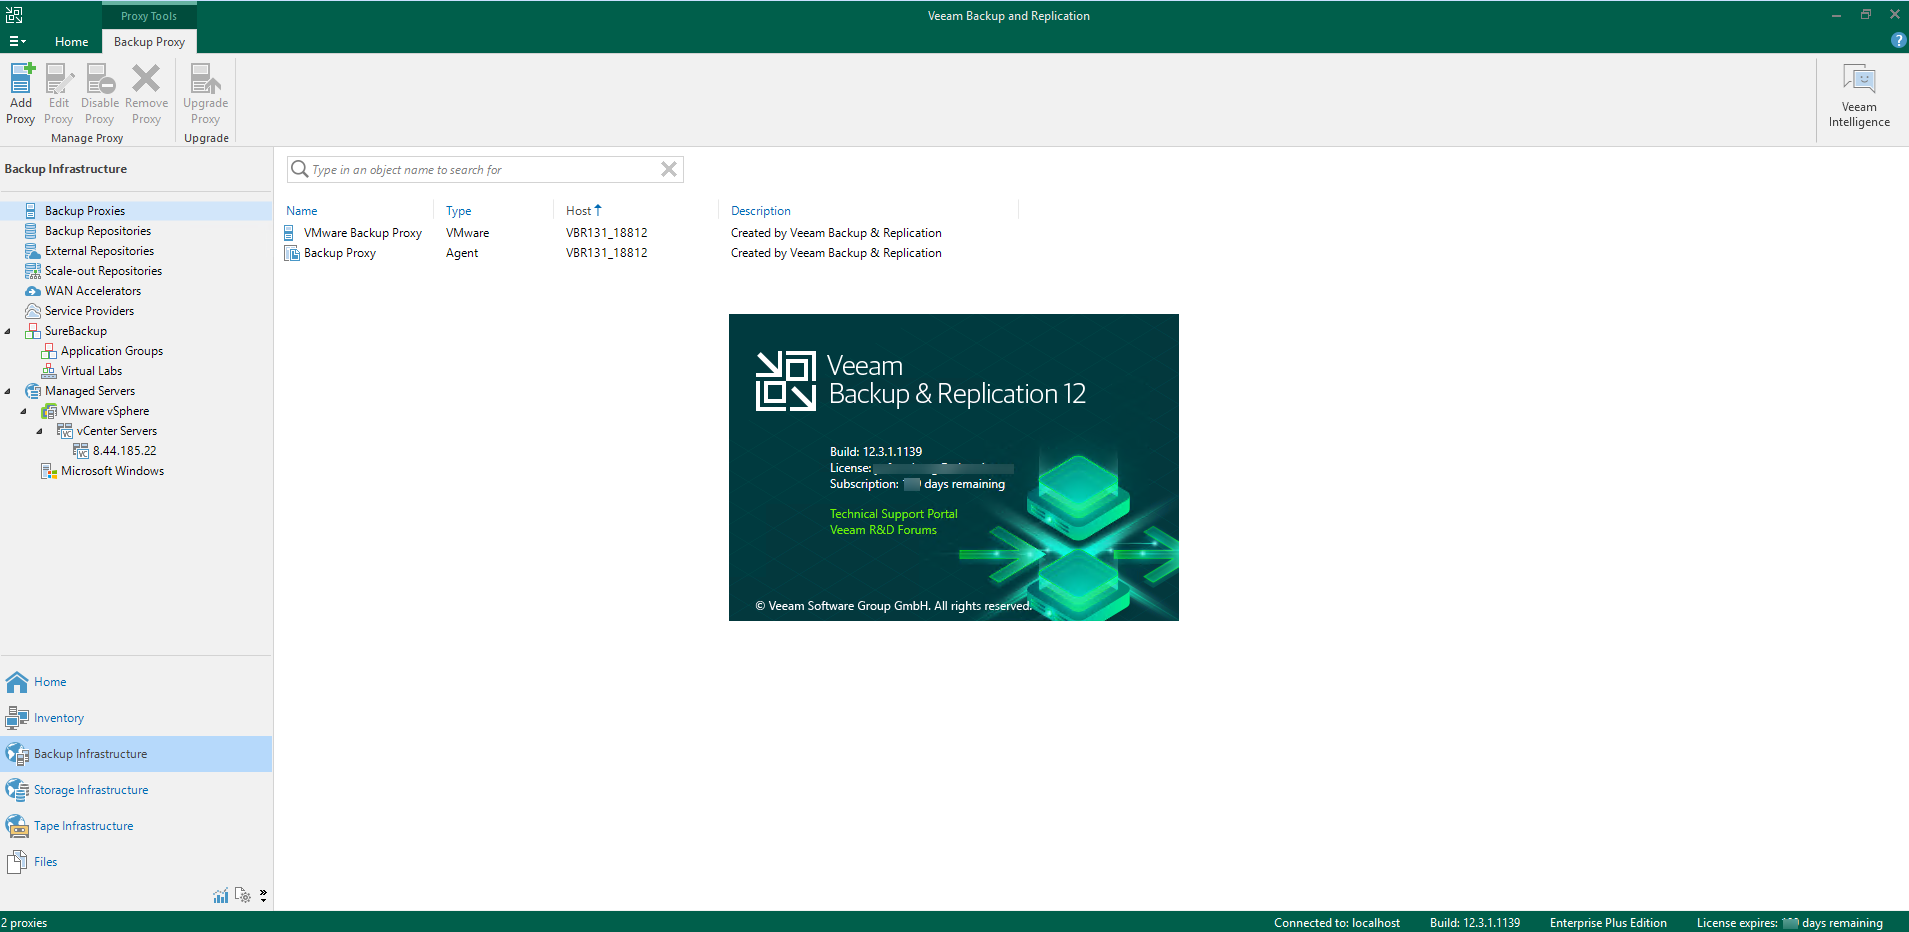The width and height of the screenshot is (1909, 932).
Task: Open External Repositories tree node
Action: coord(99,251)
